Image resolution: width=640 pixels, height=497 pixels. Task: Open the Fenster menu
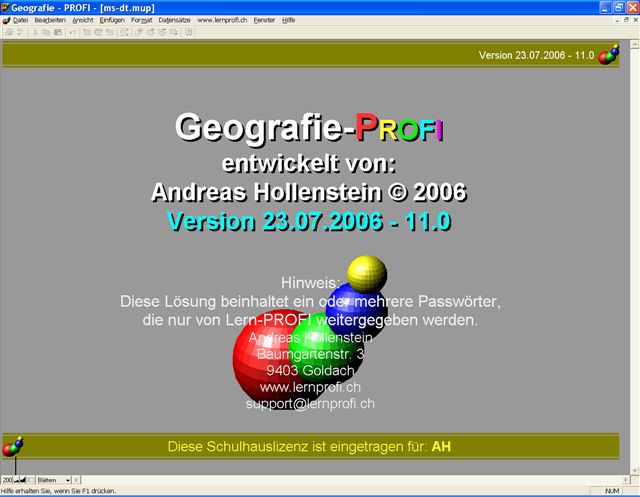click(265, 20)
